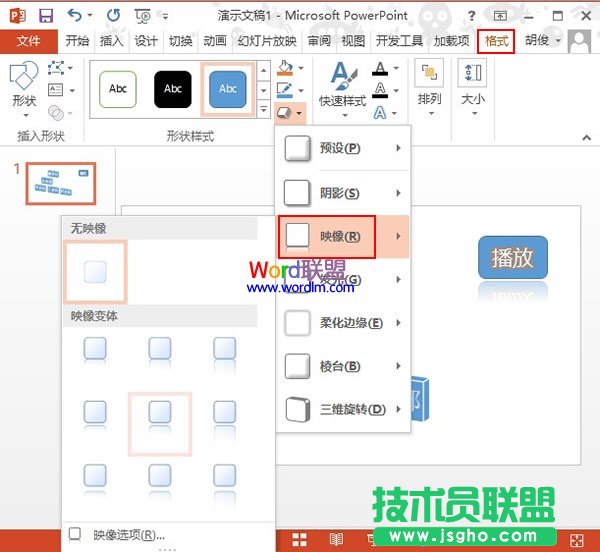Open Reflection Options (映像选项) link

[x=129, y=535]
